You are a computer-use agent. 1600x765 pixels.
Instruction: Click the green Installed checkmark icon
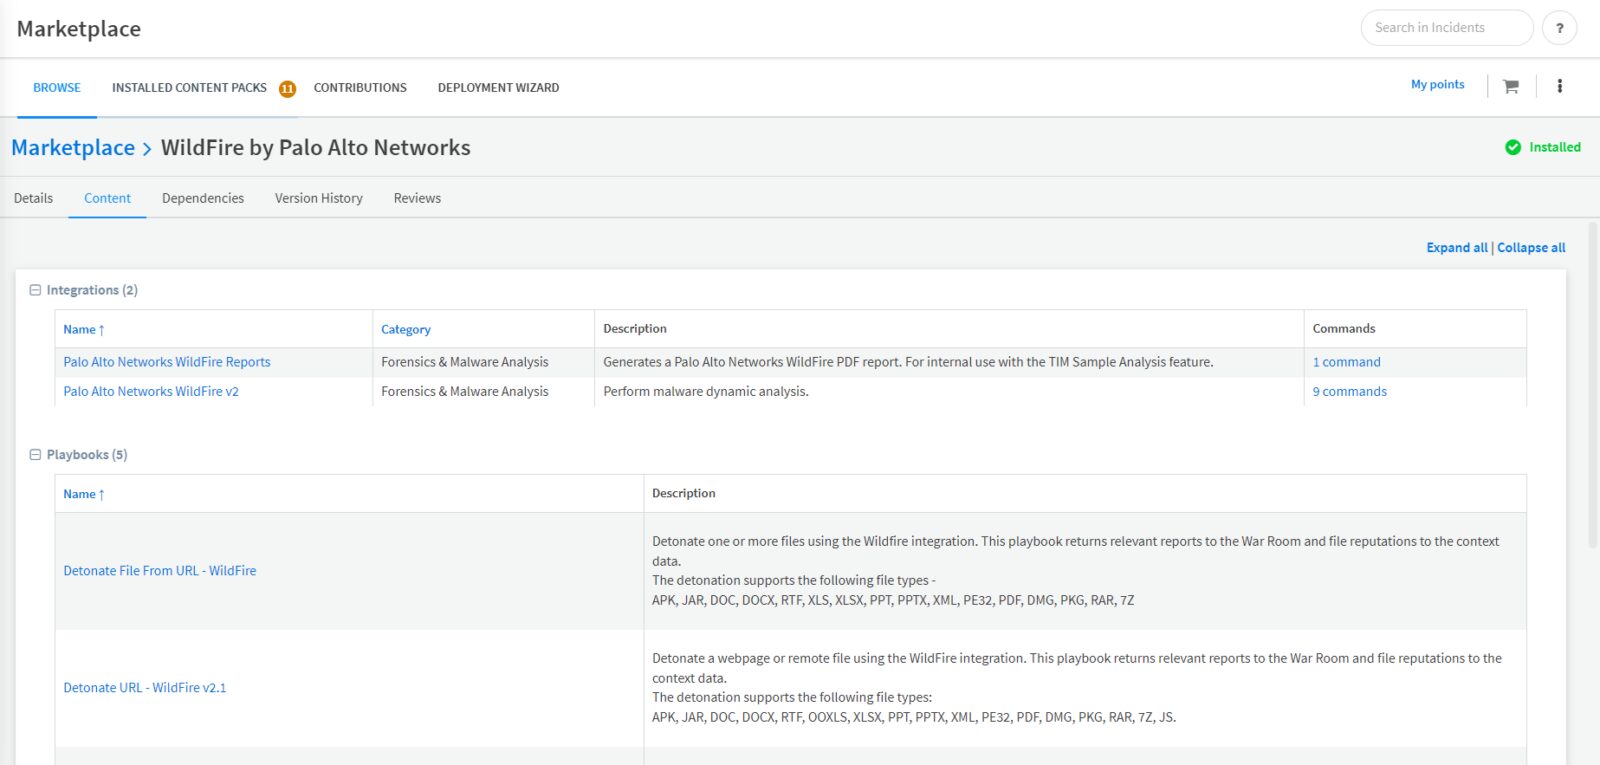pyautogui.click(x=1513, y=147)
